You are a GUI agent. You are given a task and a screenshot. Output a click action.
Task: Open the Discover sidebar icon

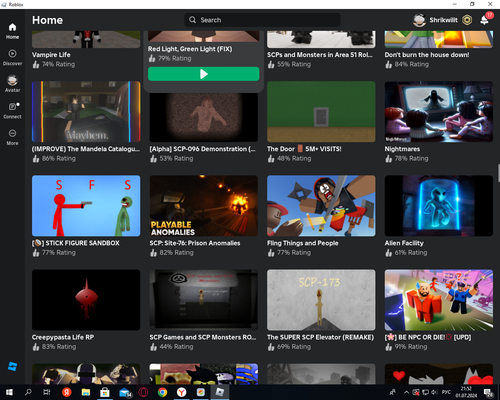click(12, 57)
